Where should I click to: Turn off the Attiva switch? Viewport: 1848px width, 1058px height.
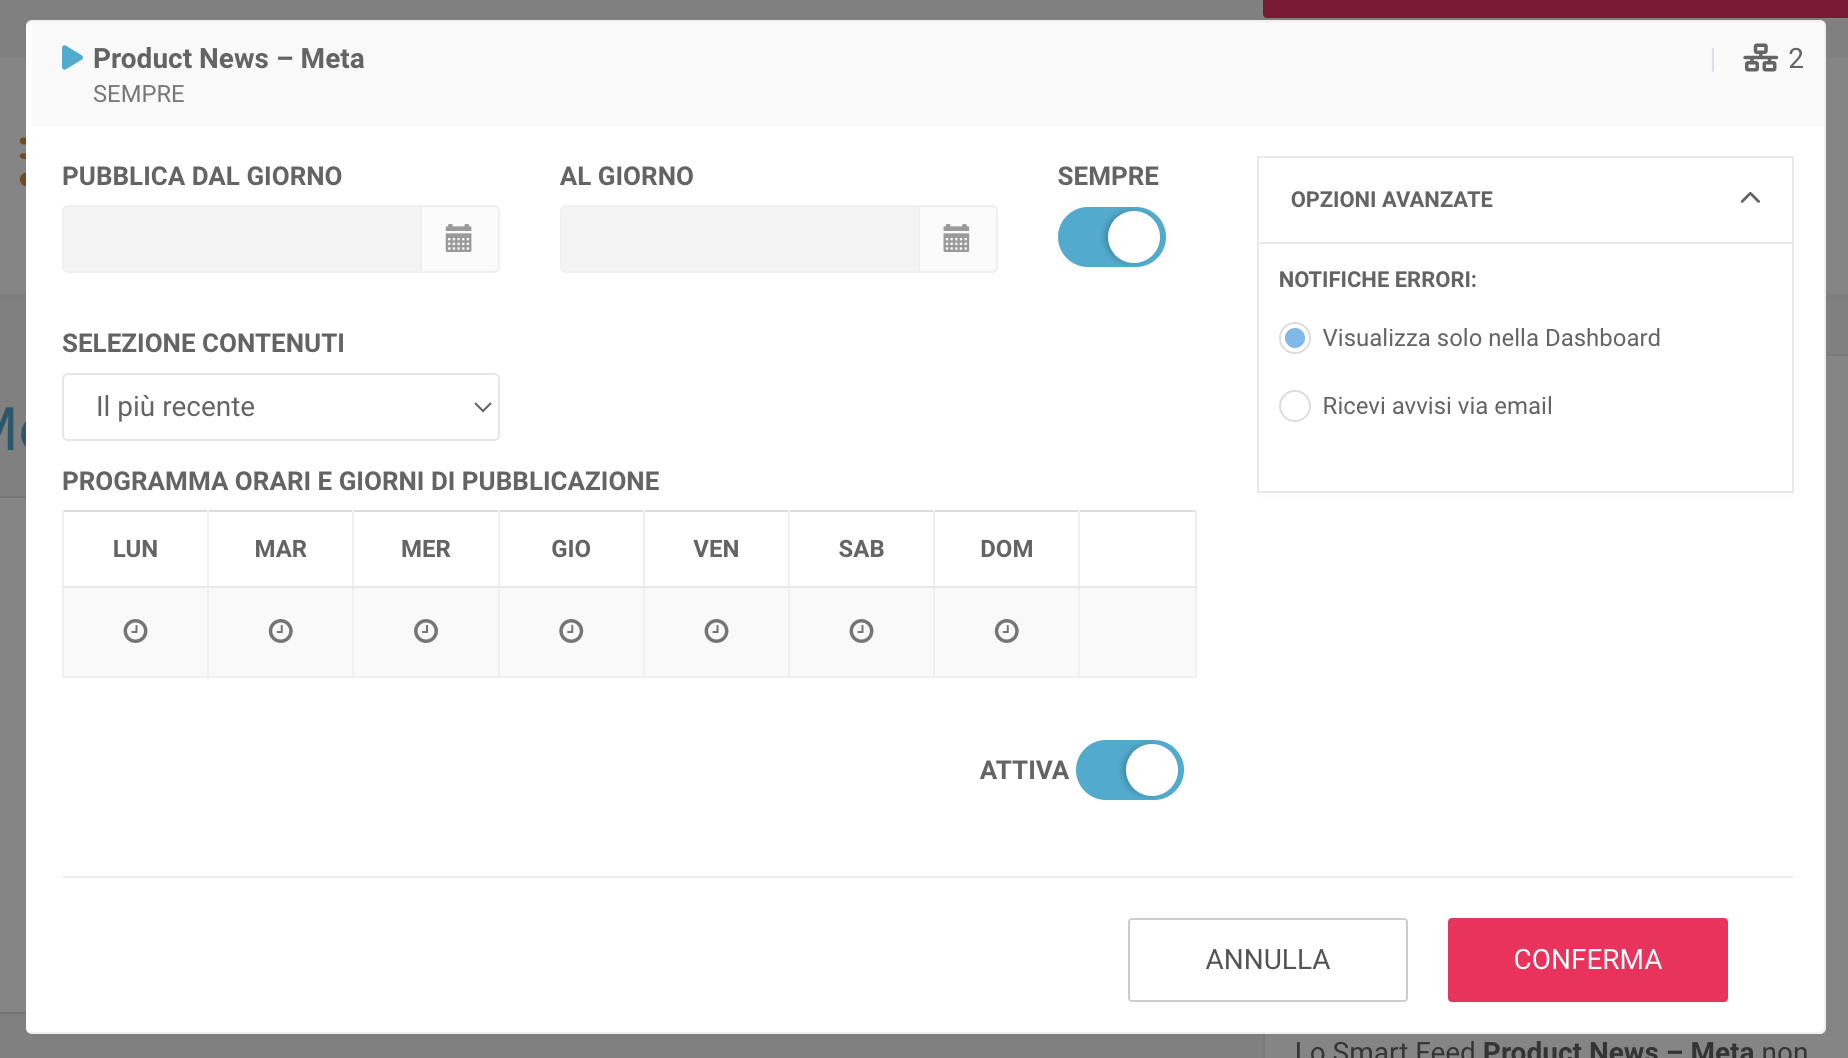point(1129,770)
